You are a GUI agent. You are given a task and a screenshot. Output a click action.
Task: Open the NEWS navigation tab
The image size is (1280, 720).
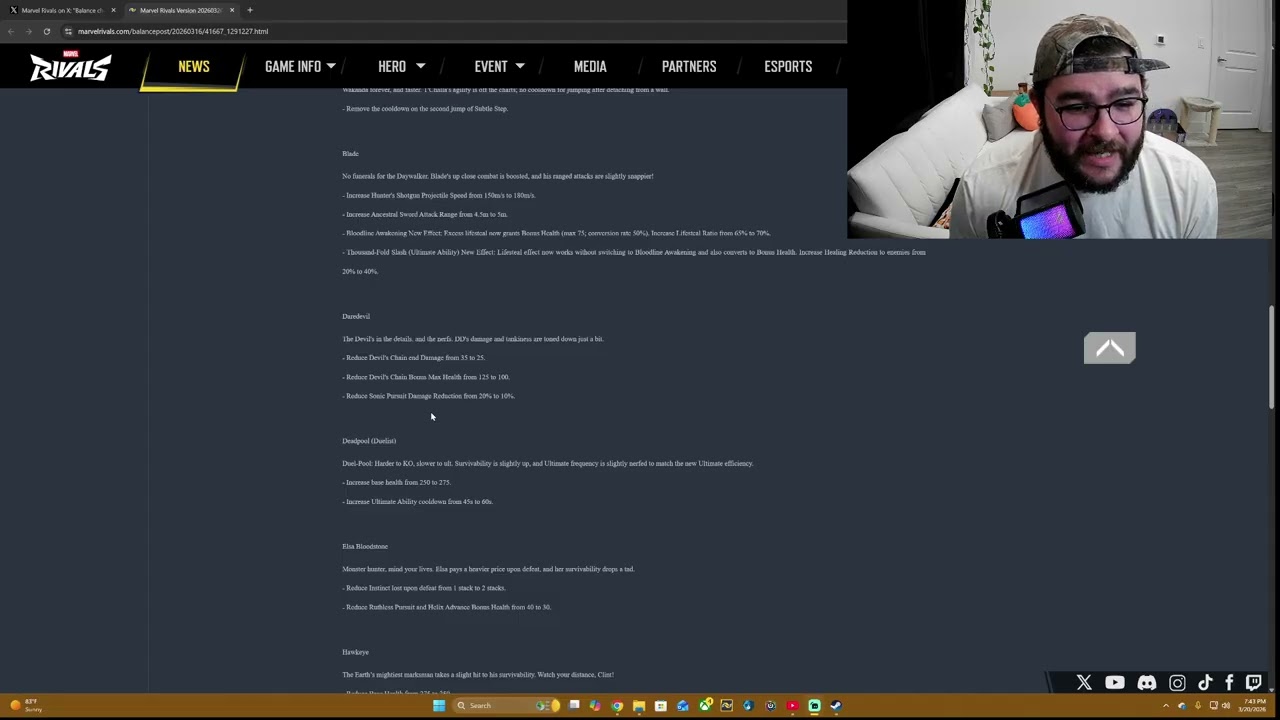click(x=194, y=66)
